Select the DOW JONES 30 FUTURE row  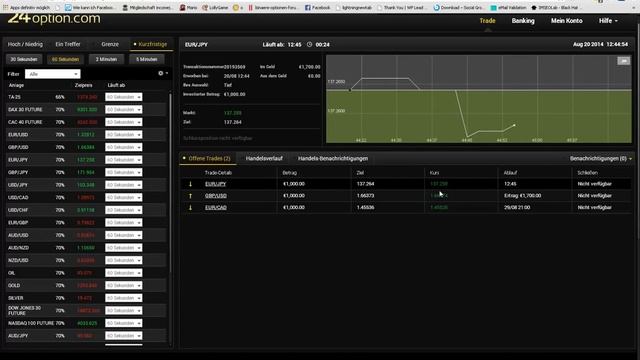[87, 311]
